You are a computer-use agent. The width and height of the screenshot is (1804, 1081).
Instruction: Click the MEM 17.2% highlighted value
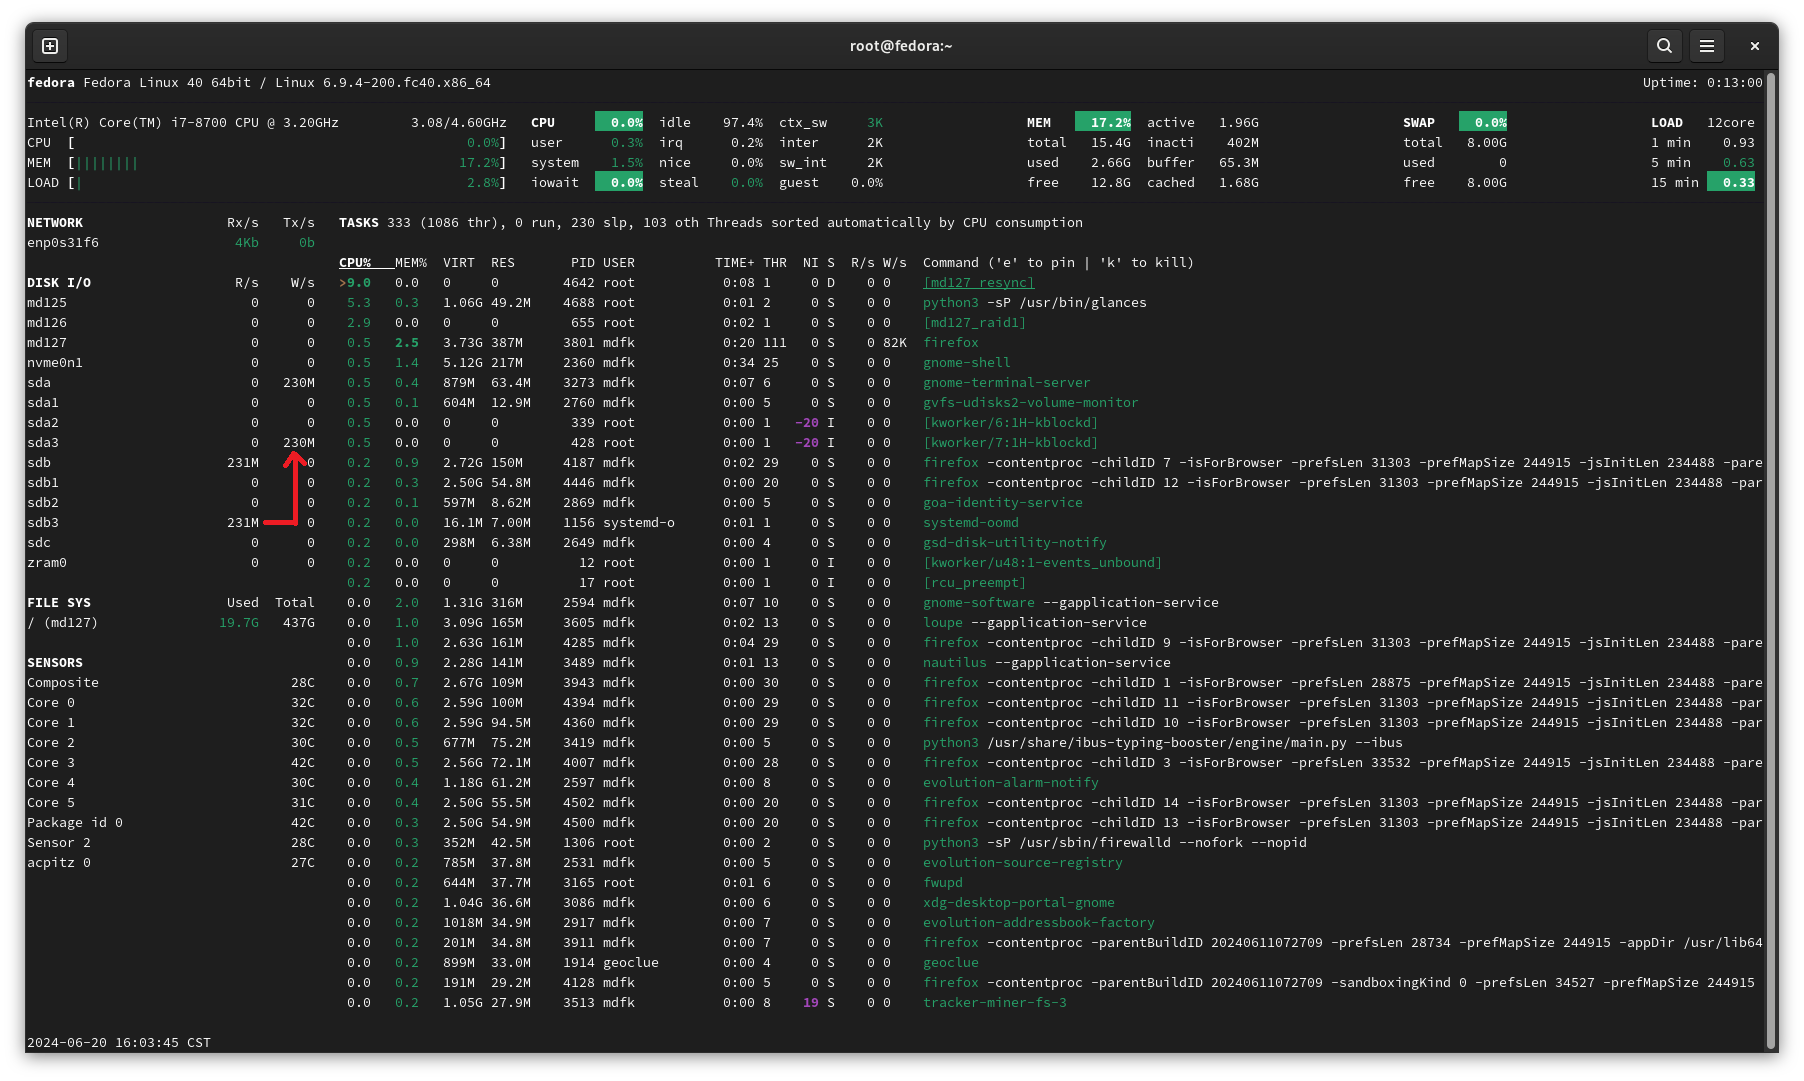click(1103, 122)
